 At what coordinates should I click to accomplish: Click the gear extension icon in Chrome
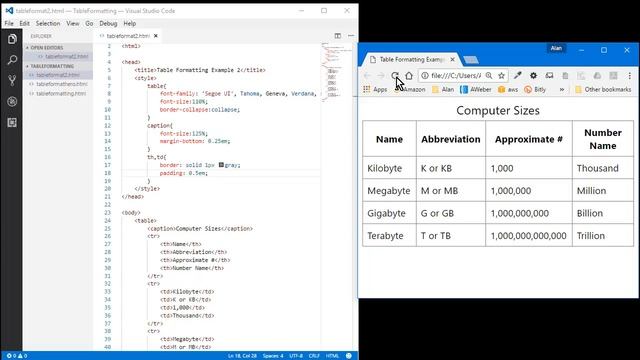[533, 76]
